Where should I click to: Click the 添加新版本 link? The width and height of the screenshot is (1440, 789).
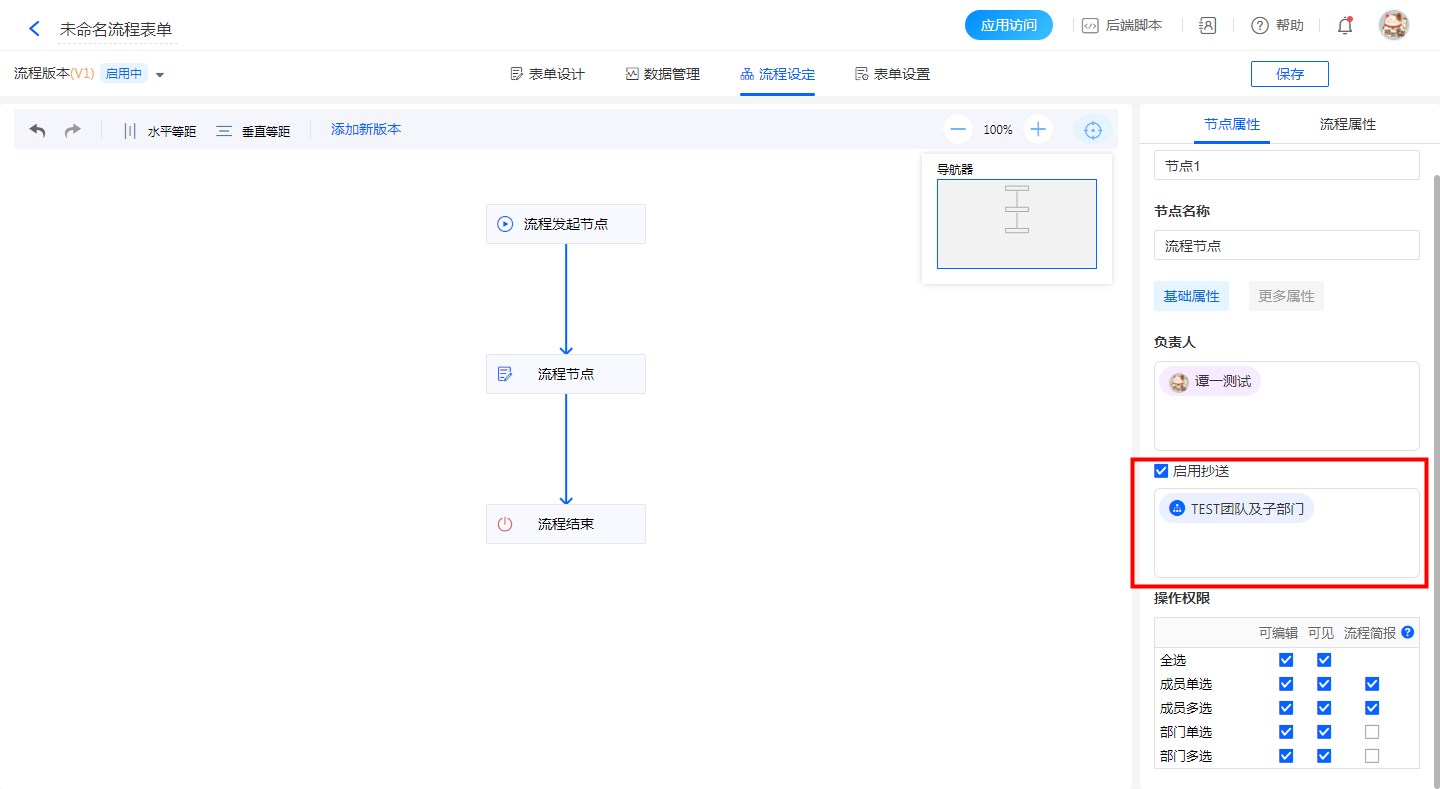coord(366,129)
